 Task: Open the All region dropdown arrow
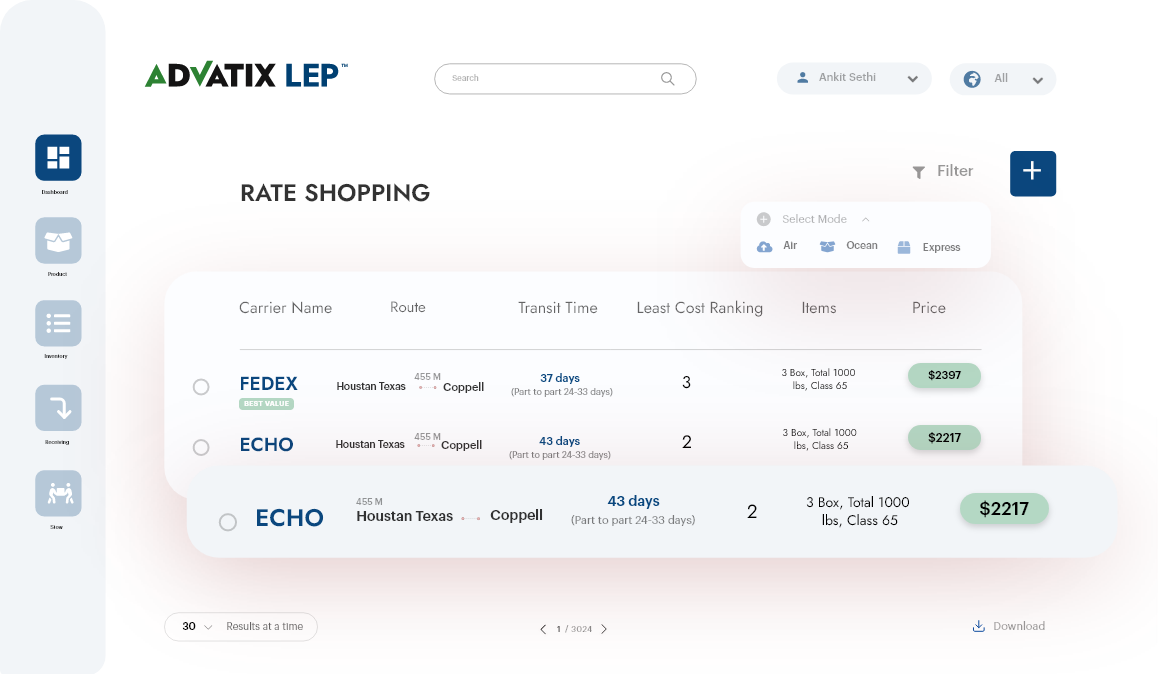(1038, 80)
